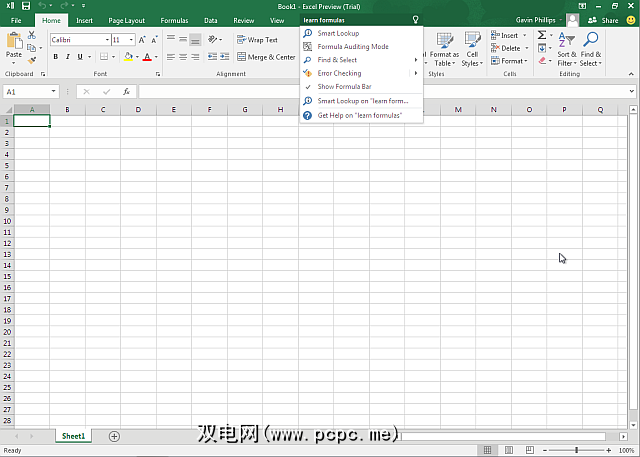Image resolution: width=640 pixels, height=457 pixels.
Task: Click the zoom slider in status bar
Action: (x=578, y=450)
